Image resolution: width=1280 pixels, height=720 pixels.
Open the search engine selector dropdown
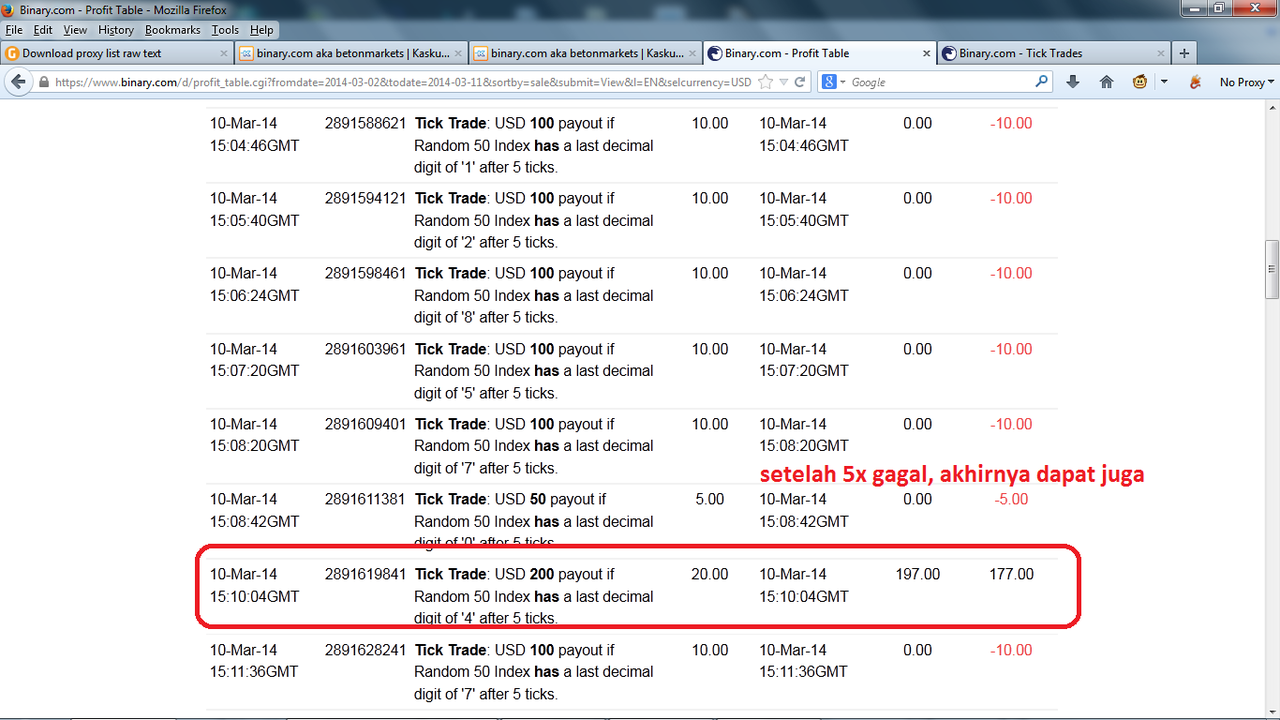[843, 82]
